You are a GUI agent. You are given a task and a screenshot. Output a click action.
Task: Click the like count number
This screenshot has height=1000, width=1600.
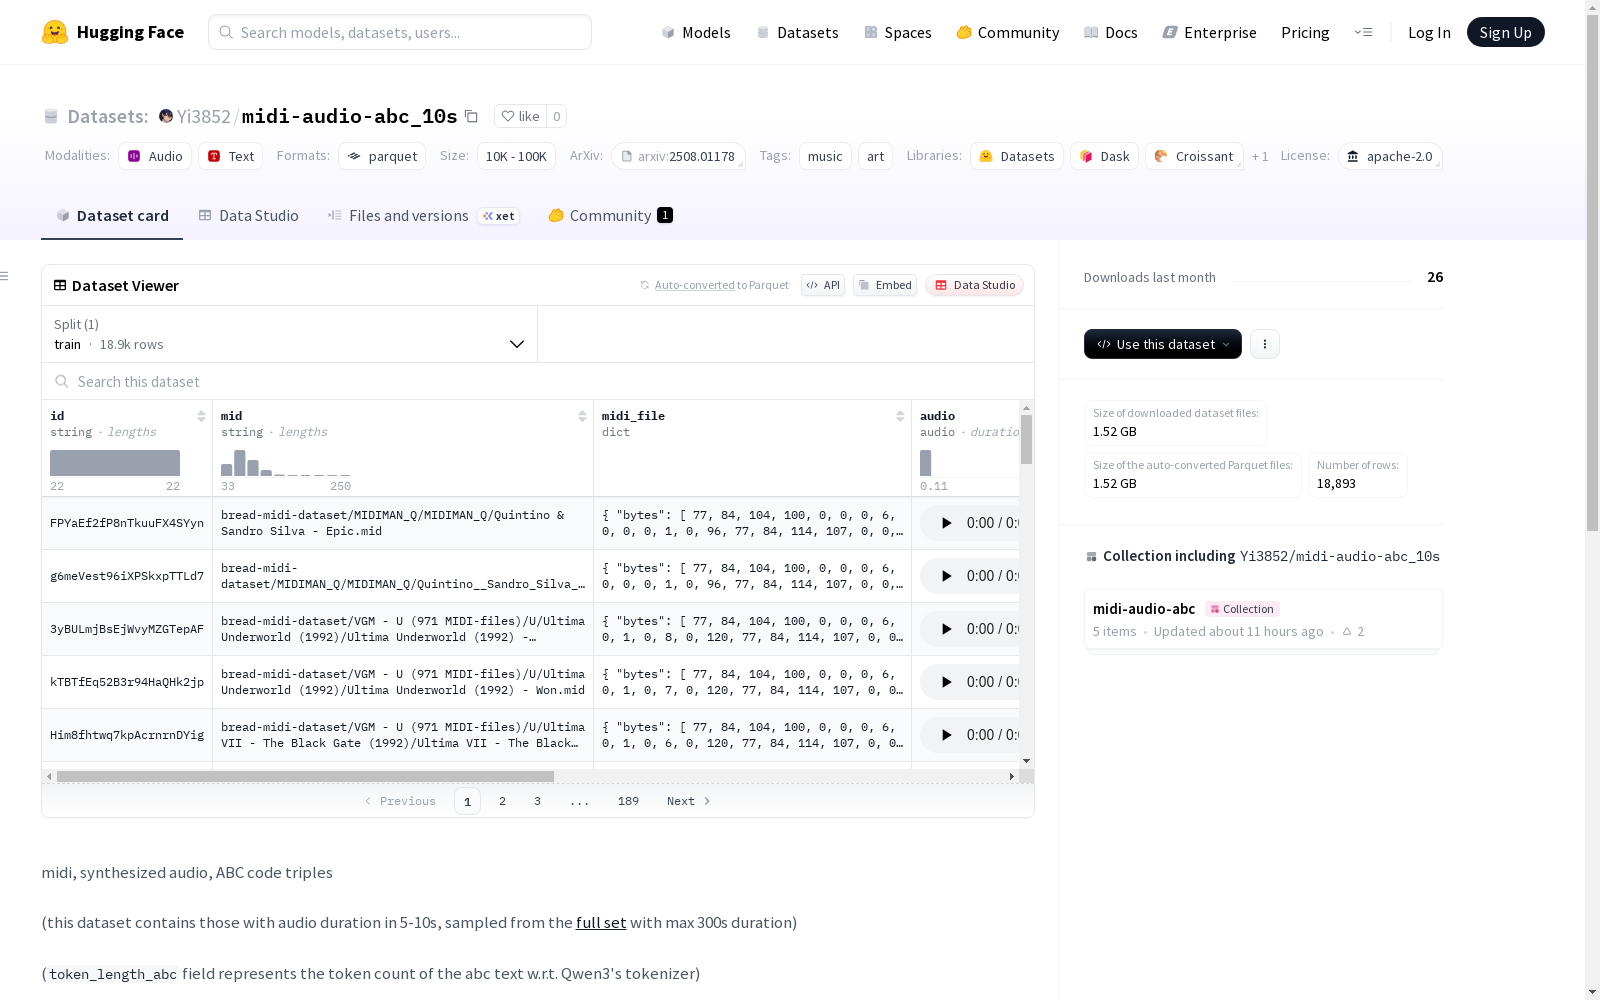pos(557,116)
